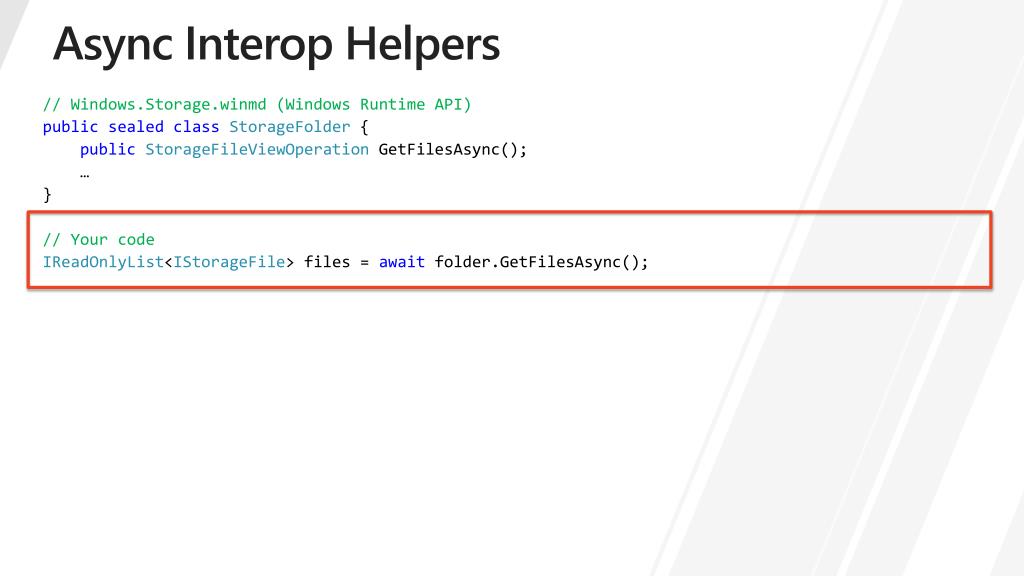
Task: Click "folder.GetFilesAsync();" call
Action: [x=541, y=262]
